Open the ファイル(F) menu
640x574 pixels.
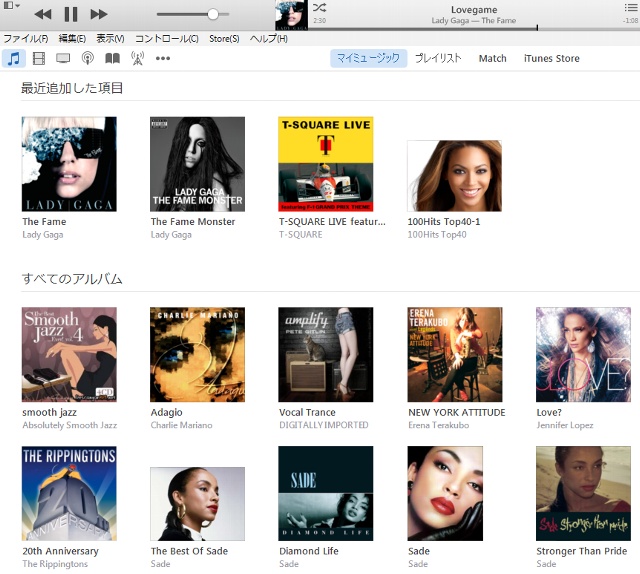coord(26,39)
